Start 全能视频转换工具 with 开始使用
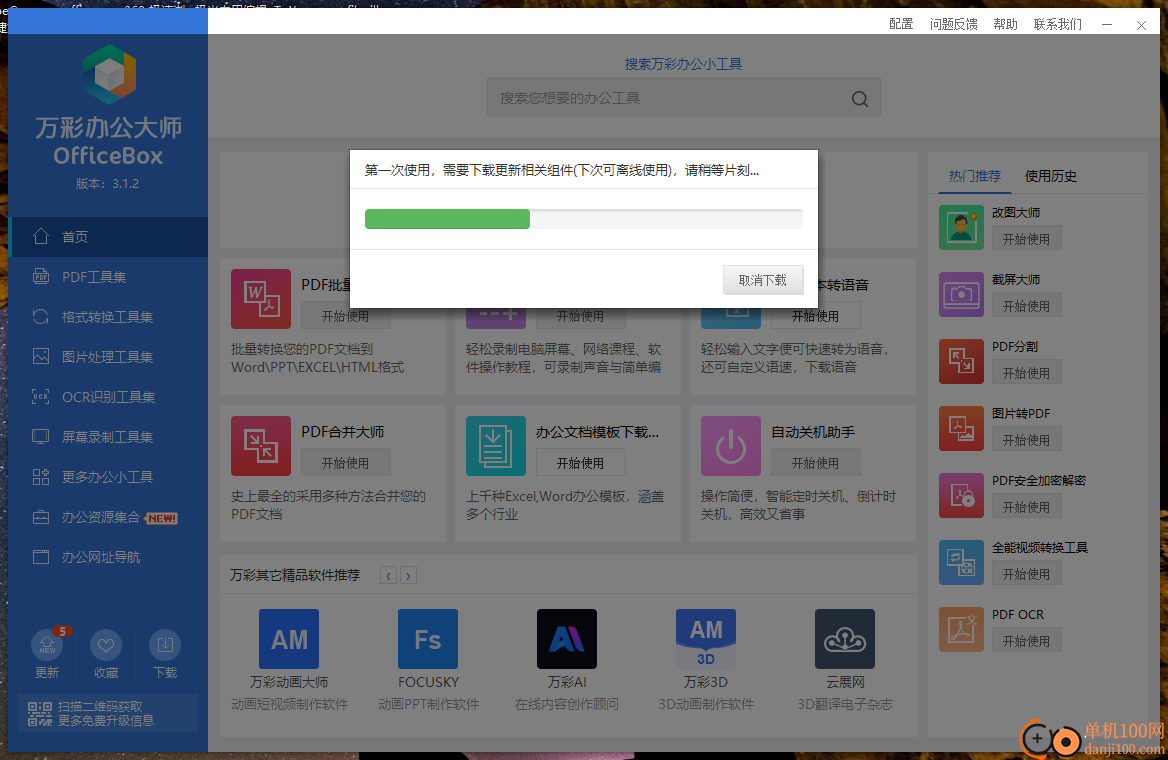 point(1026,574)
